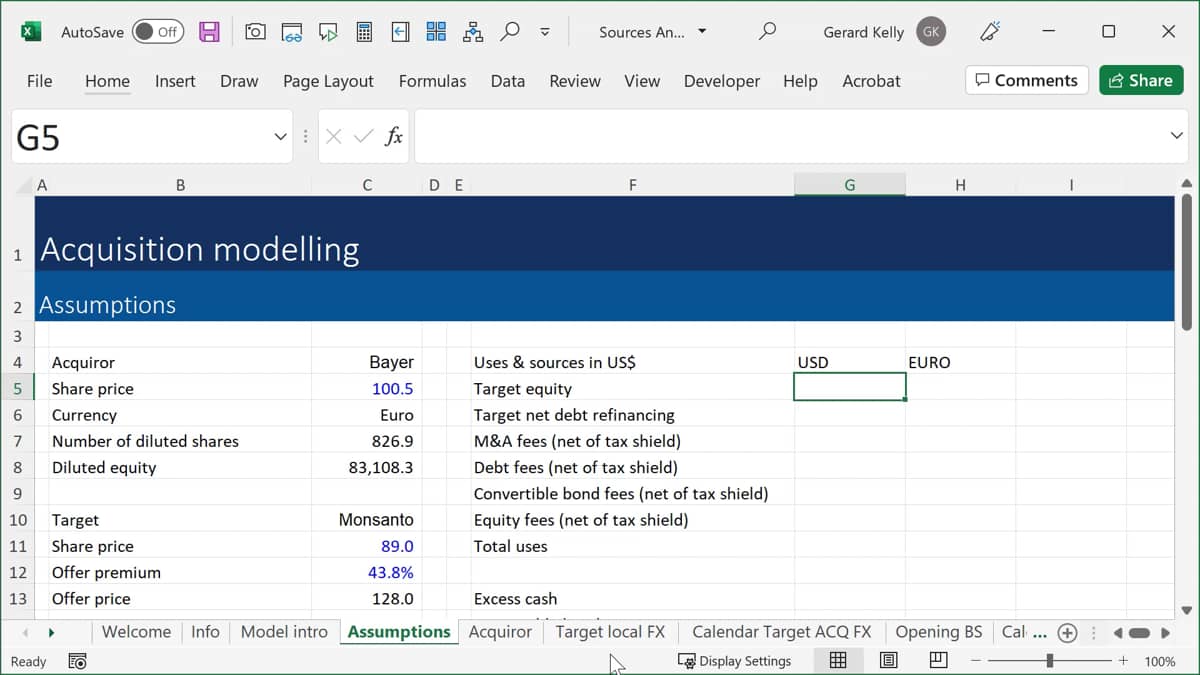This screenshot has height=675, width=1200.
Task: Open the Info sheet tab
Action: (x=205, y=632)
